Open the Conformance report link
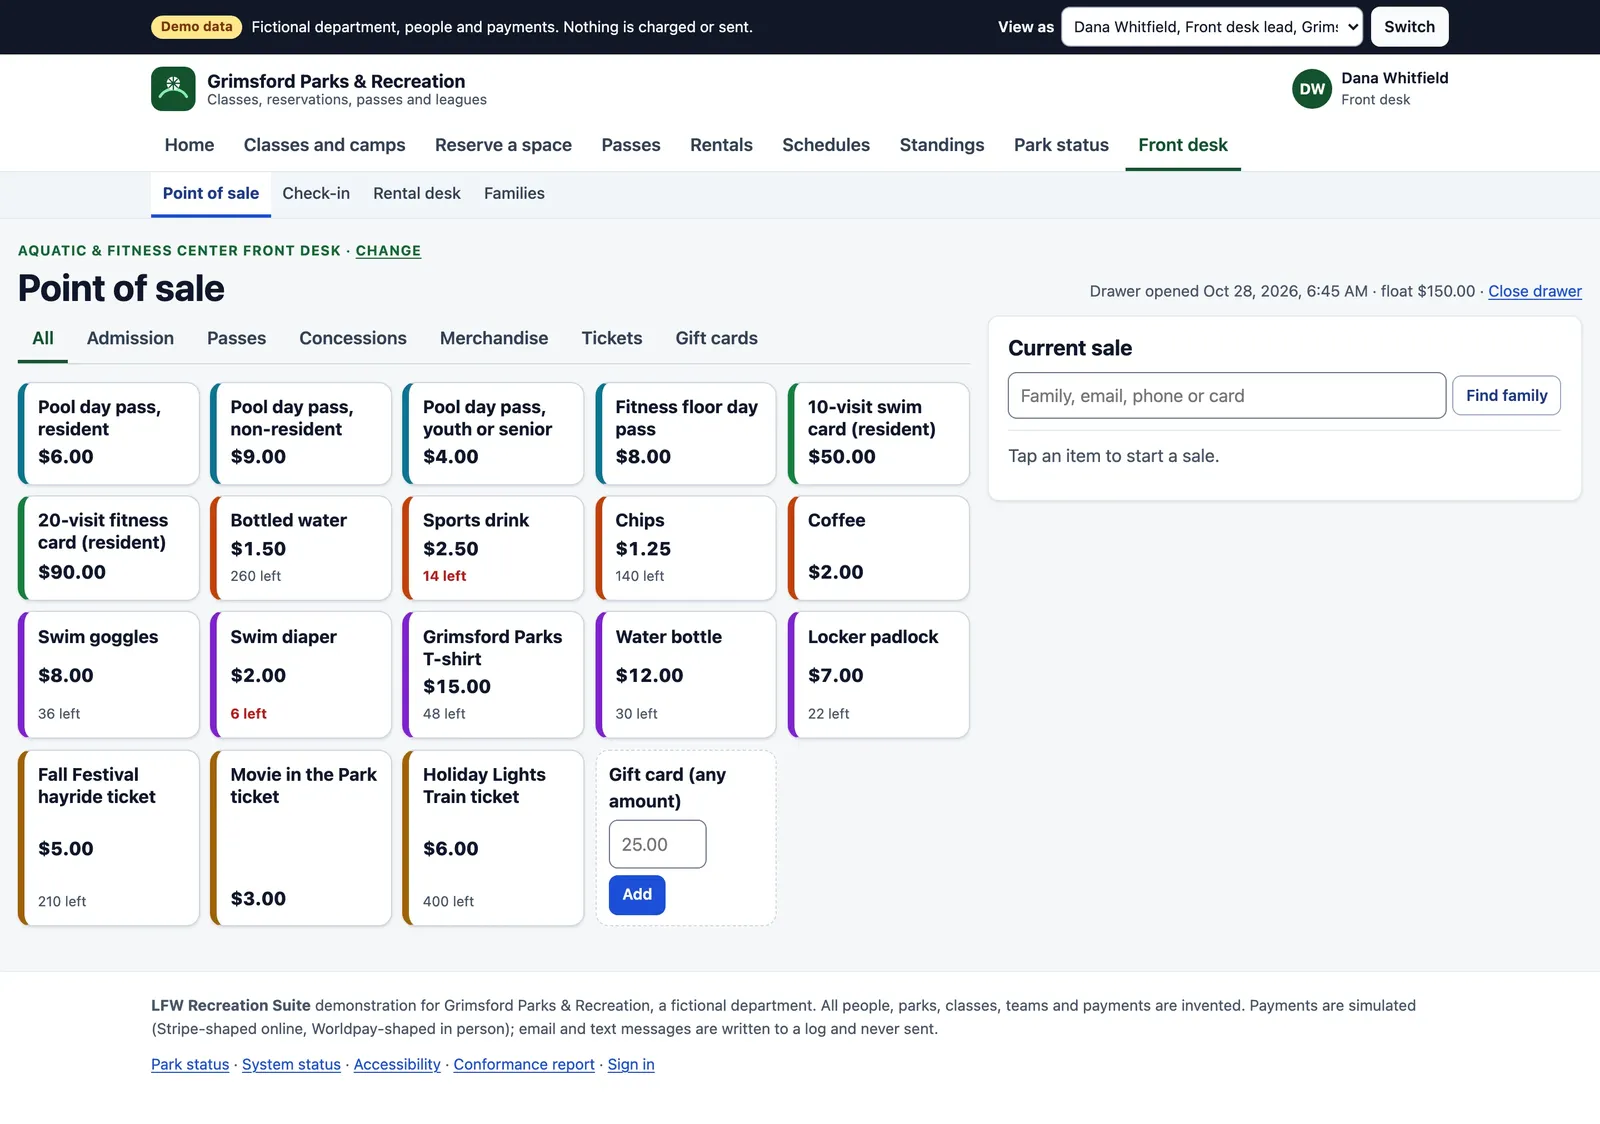Viewport: 1600px width, 1124px height. 524,1064
